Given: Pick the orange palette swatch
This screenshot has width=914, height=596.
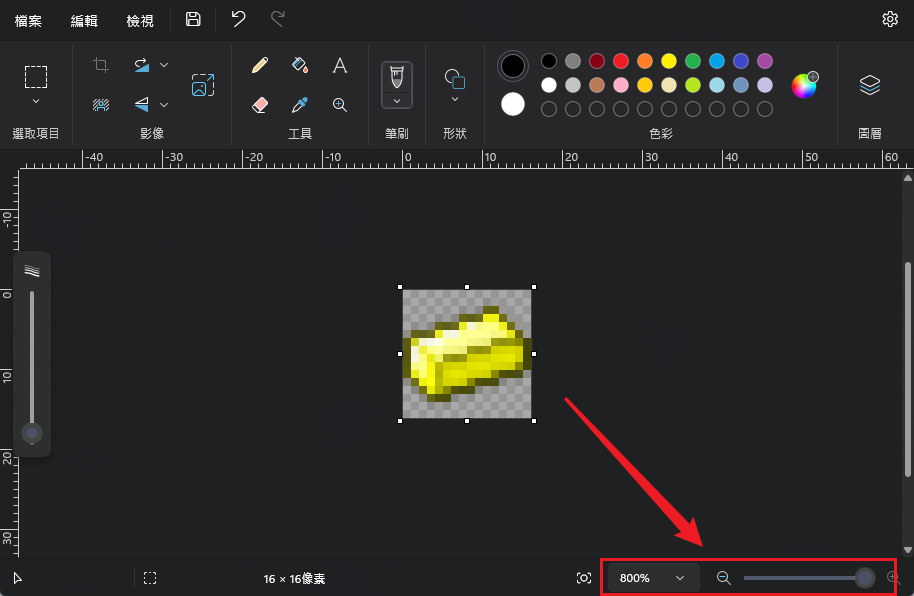Looking at the screenshot, I should click(645, 61).
